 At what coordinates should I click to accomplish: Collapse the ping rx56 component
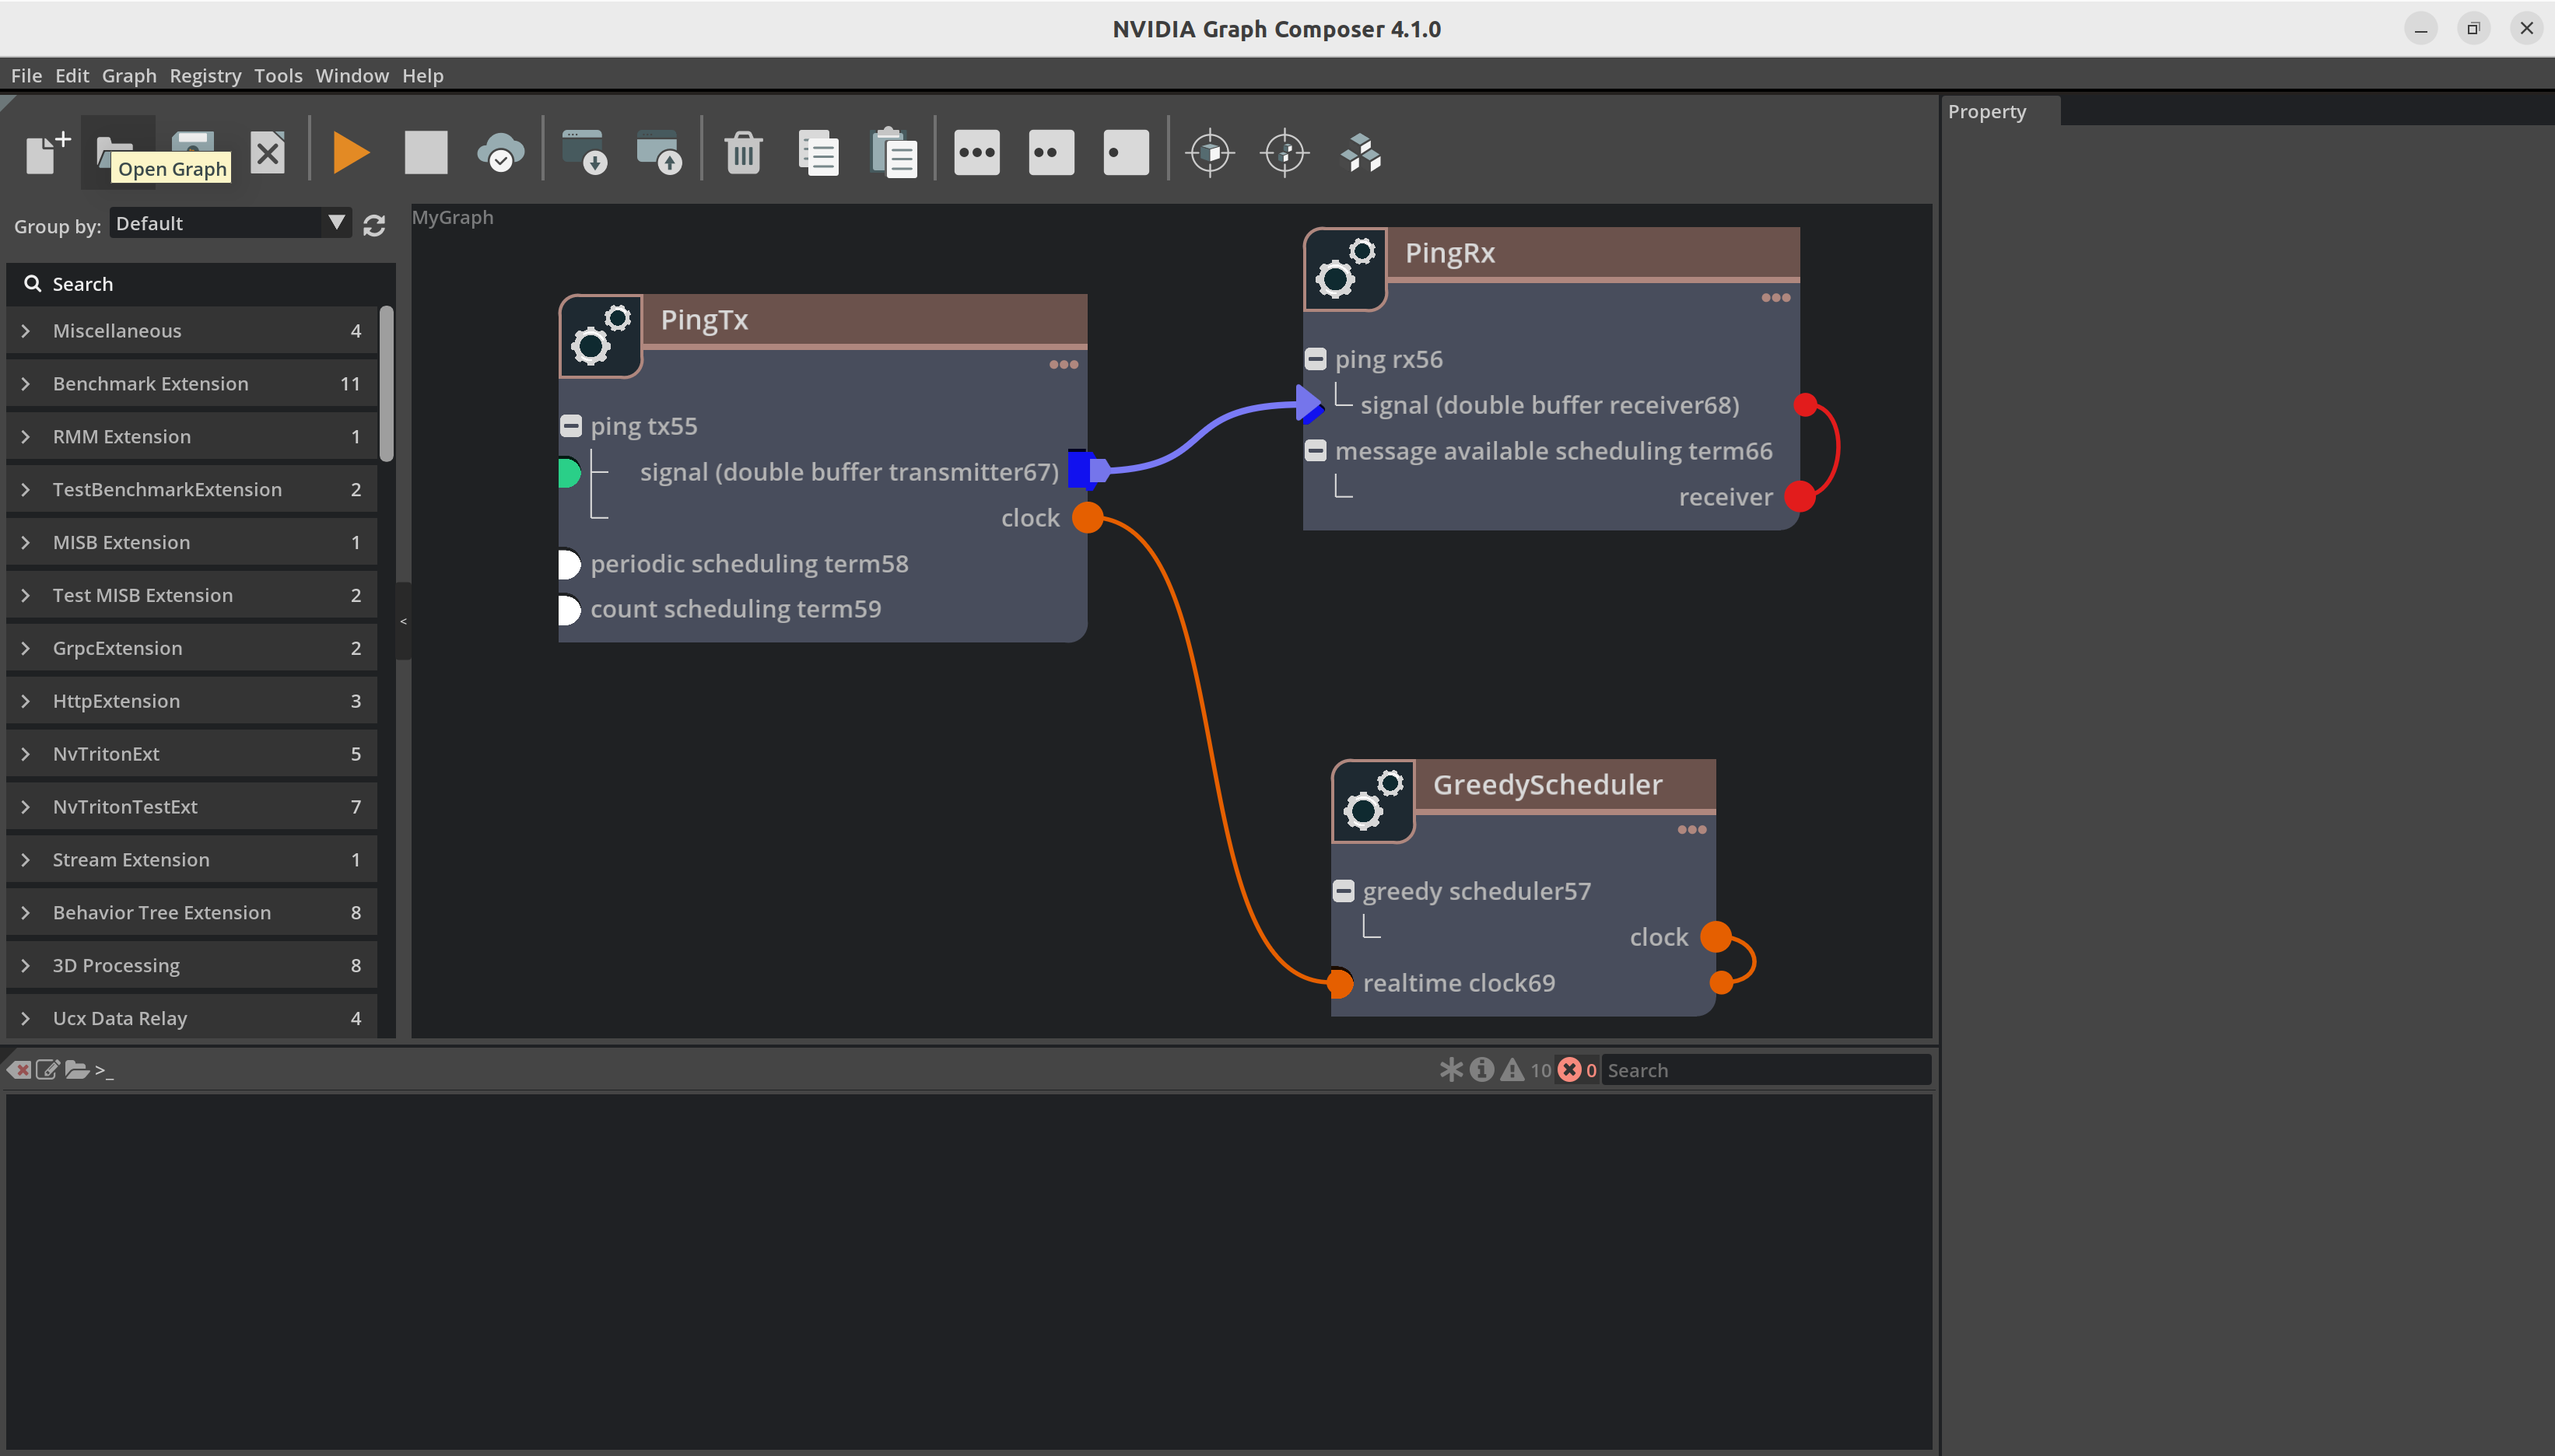[1316, 359]
